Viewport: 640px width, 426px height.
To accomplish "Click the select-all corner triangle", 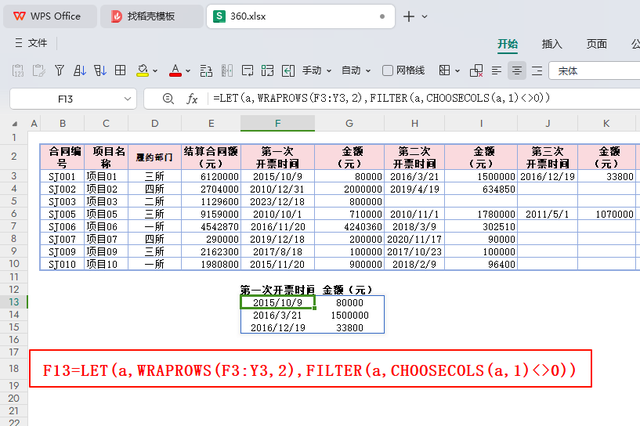I will click(14, 123).
